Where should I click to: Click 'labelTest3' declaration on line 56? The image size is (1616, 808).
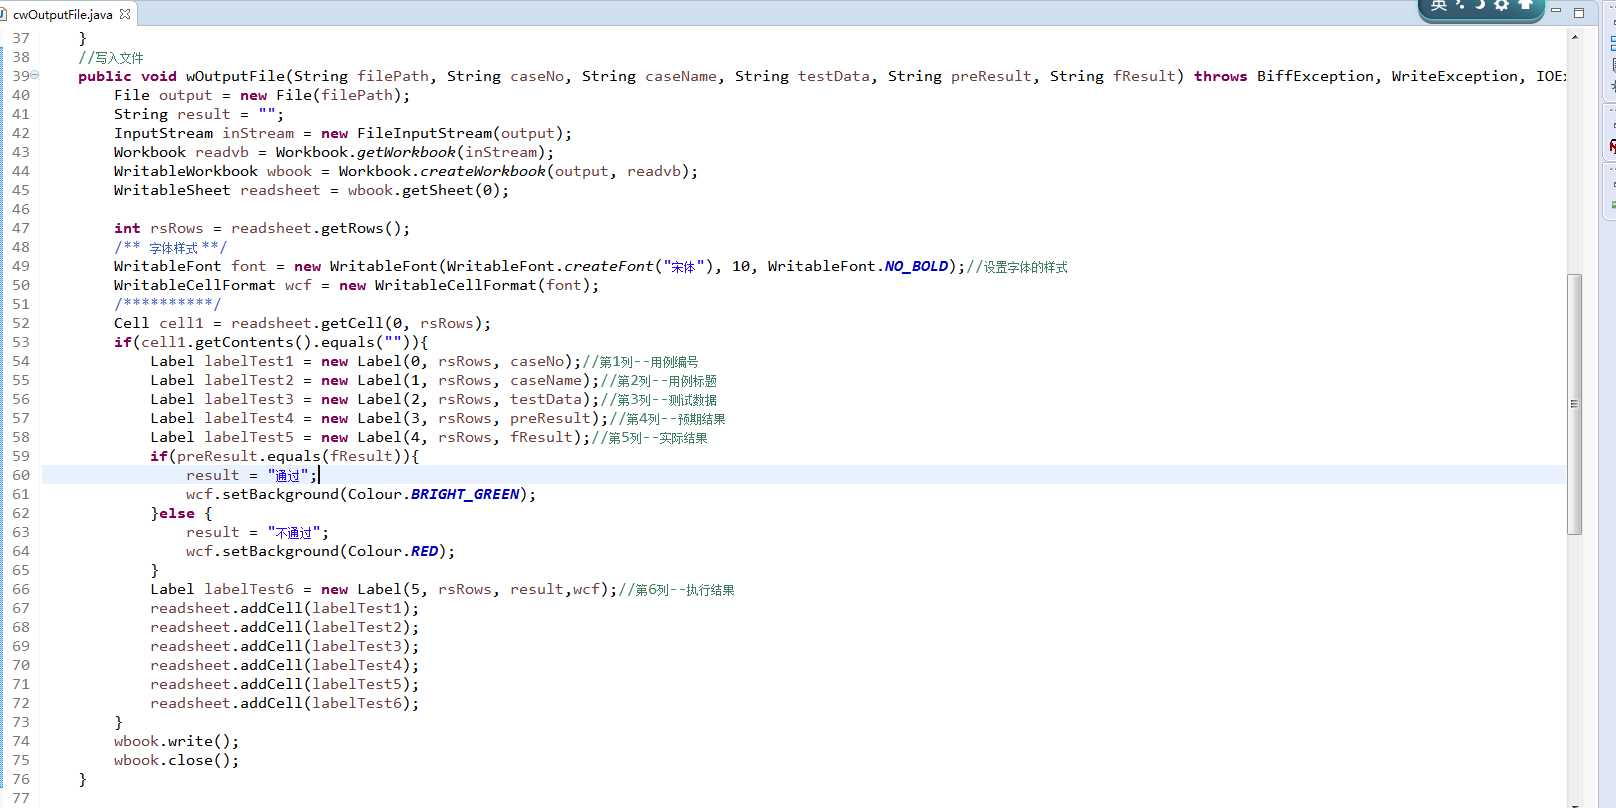point(249,399)
